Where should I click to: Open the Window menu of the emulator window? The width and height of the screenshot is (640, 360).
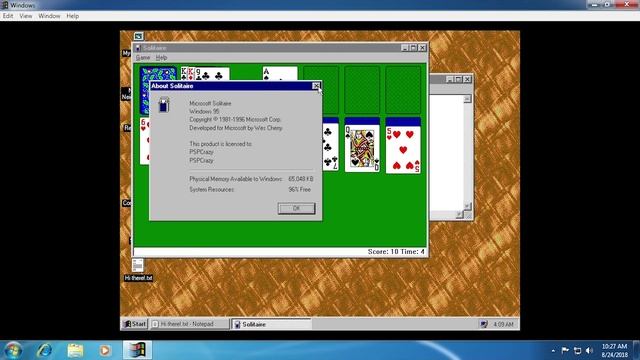coord(49,16)
